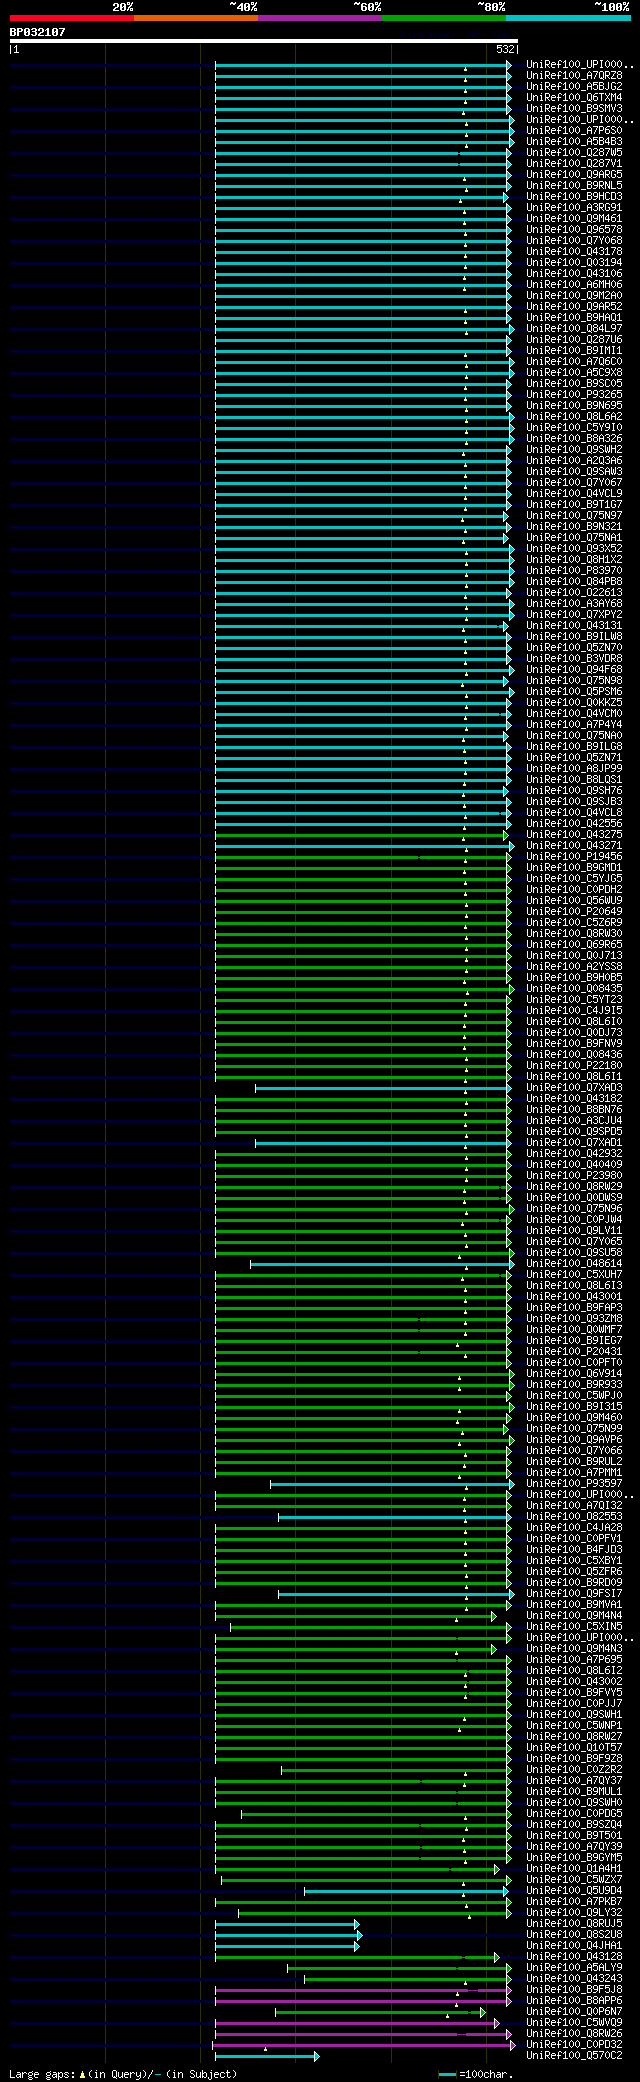Select the UniRef100_O82553 label

coord(574,1516)
